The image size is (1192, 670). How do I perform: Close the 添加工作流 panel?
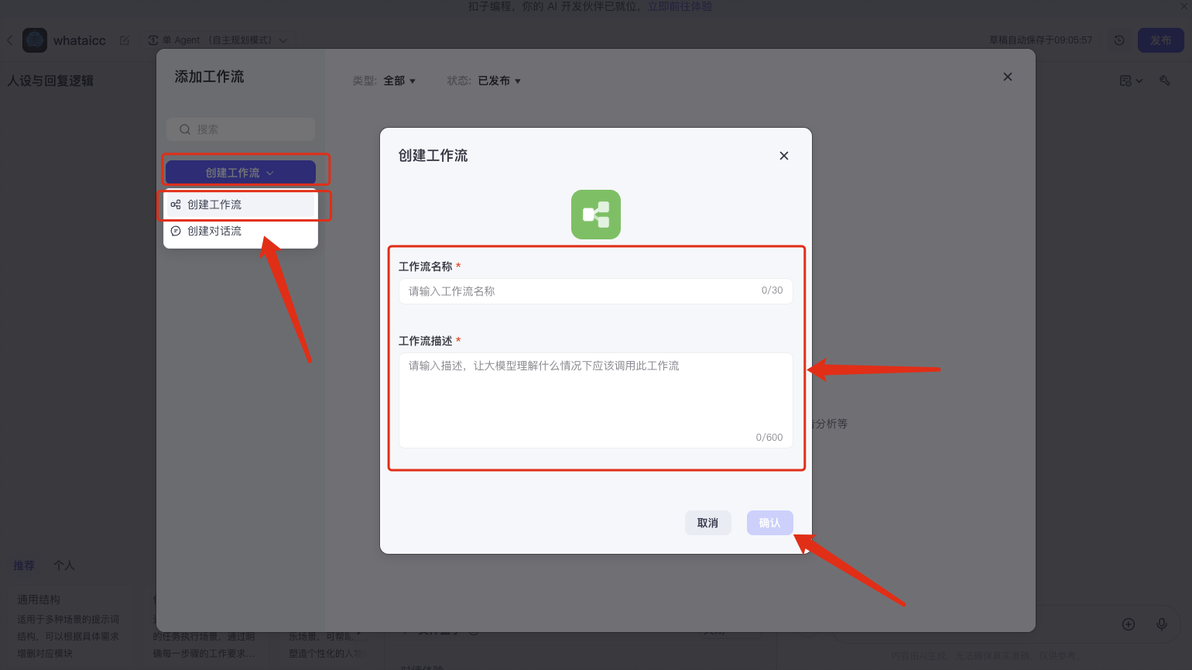(x=1007, y=77)
